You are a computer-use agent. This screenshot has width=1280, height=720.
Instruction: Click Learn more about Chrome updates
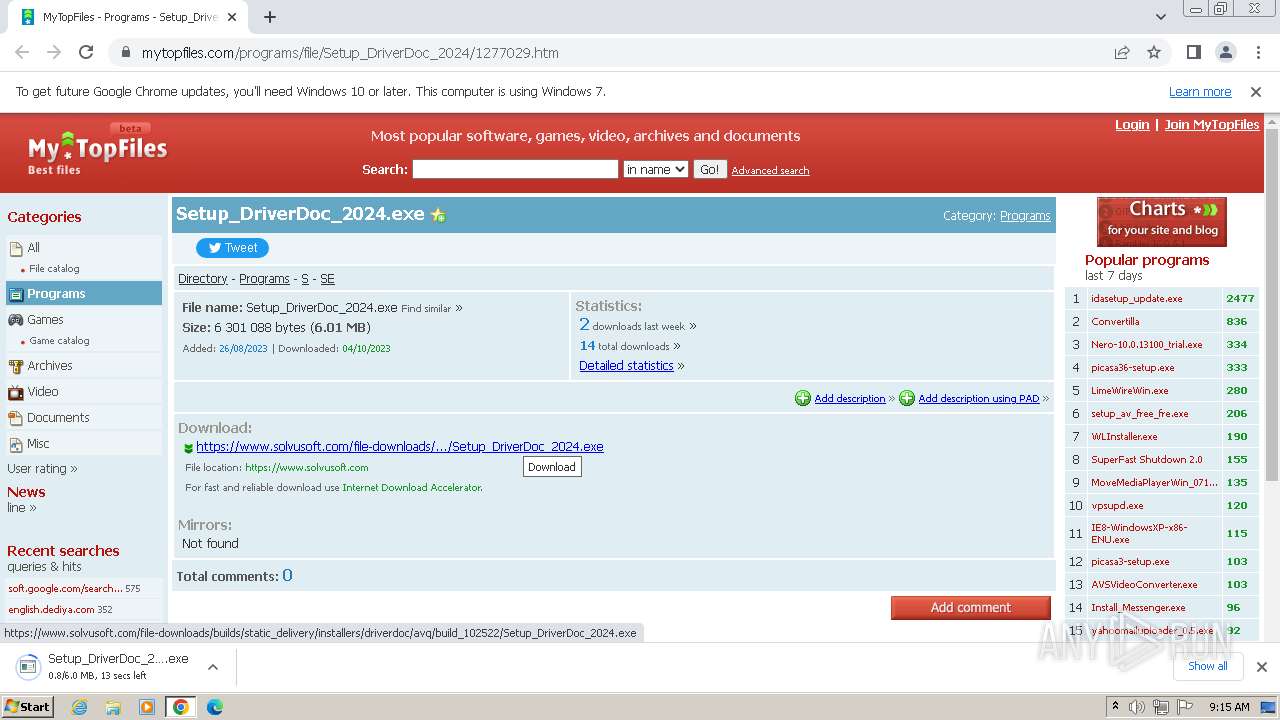point(1200,92)
